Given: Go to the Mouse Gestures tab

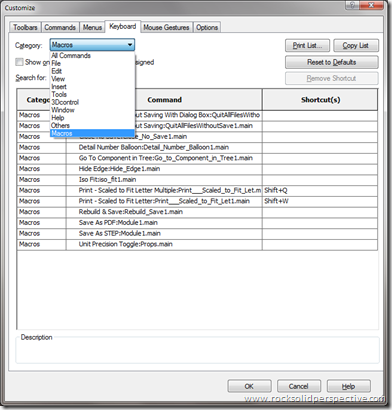Looking at the screenshot, I should pos(166,27).
